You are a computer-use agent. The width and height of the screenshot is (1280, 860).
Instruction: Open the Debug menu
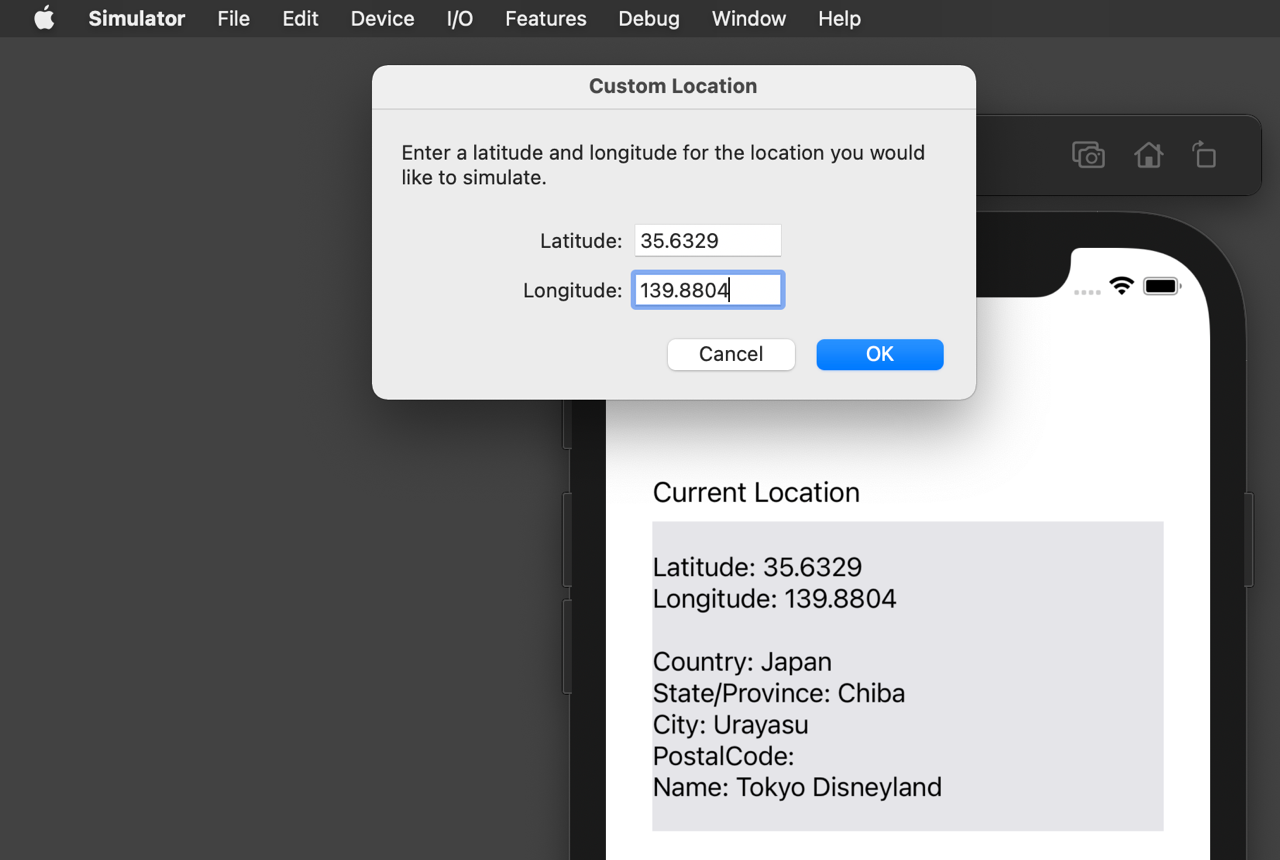[649, 18]
